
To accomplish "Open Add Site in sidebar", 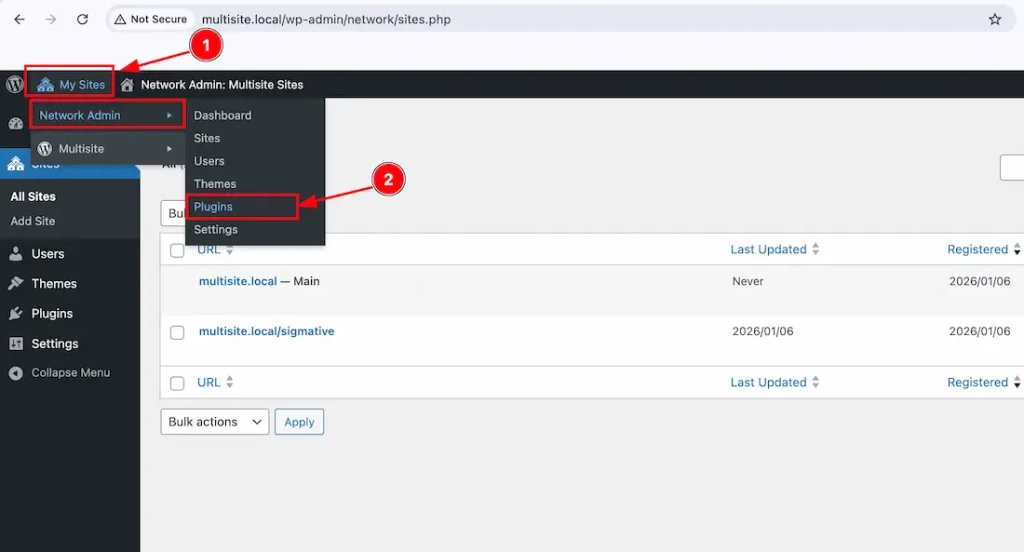I will [33, 221].
